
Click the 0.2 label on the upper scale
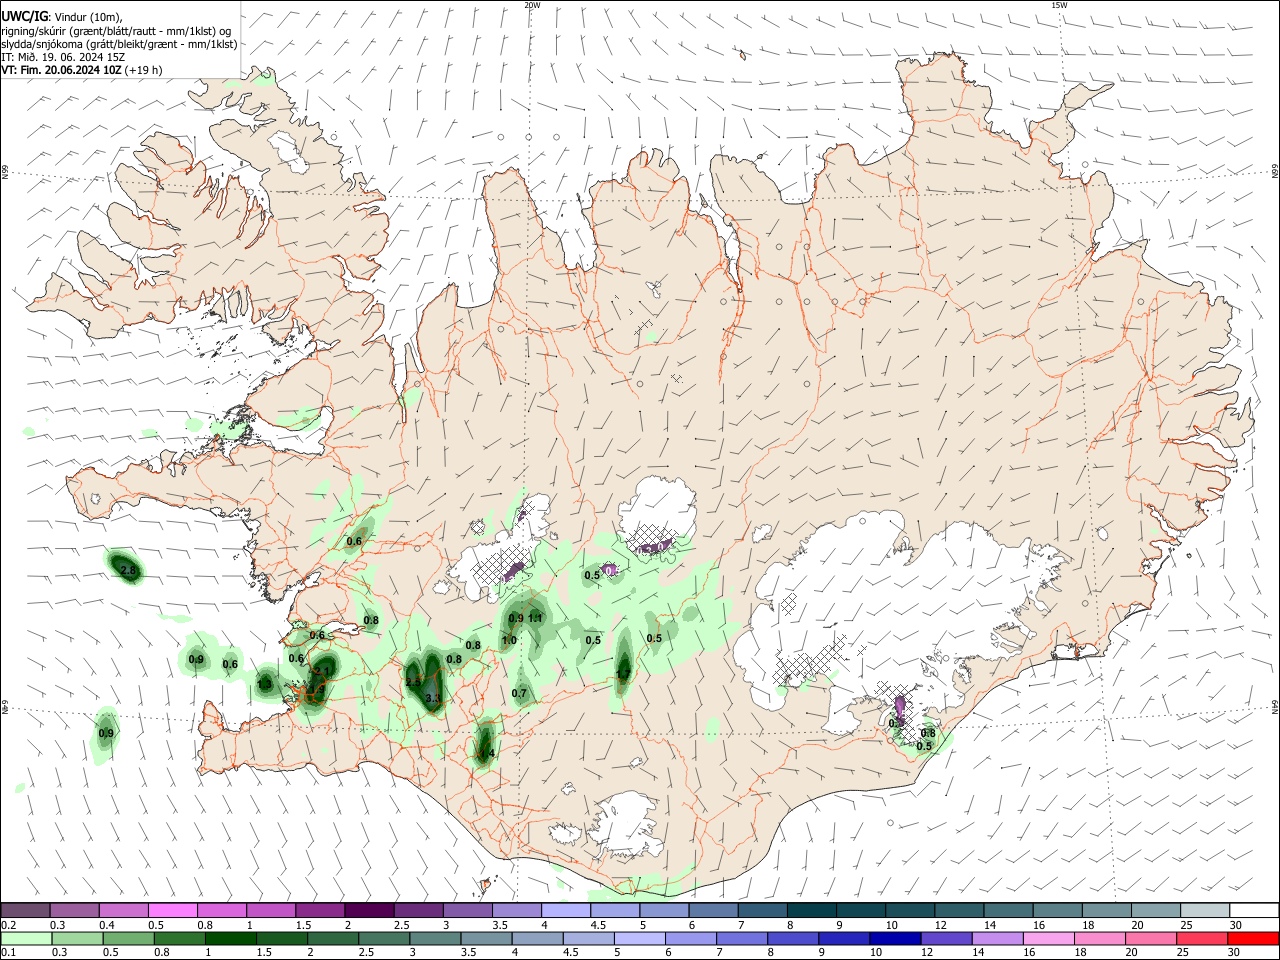point(8,925)
